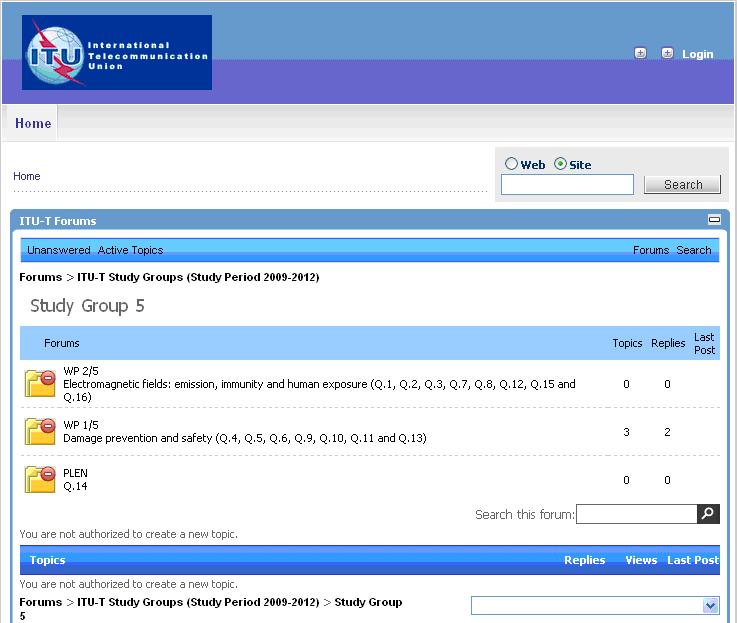Open the Home navigation tab
737x623 pixels.
click(x=33, y=123)
